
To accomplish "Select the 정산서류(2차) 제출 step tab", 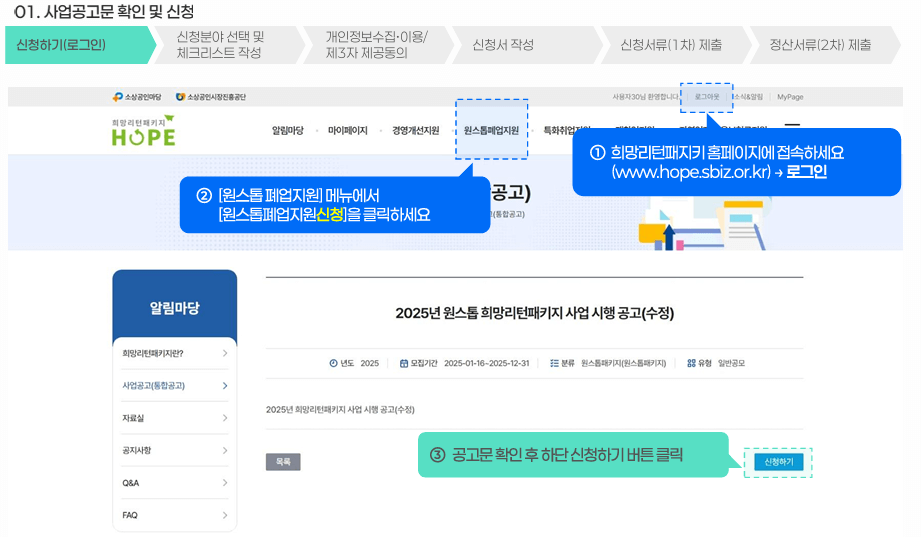I will click(826, 45).
